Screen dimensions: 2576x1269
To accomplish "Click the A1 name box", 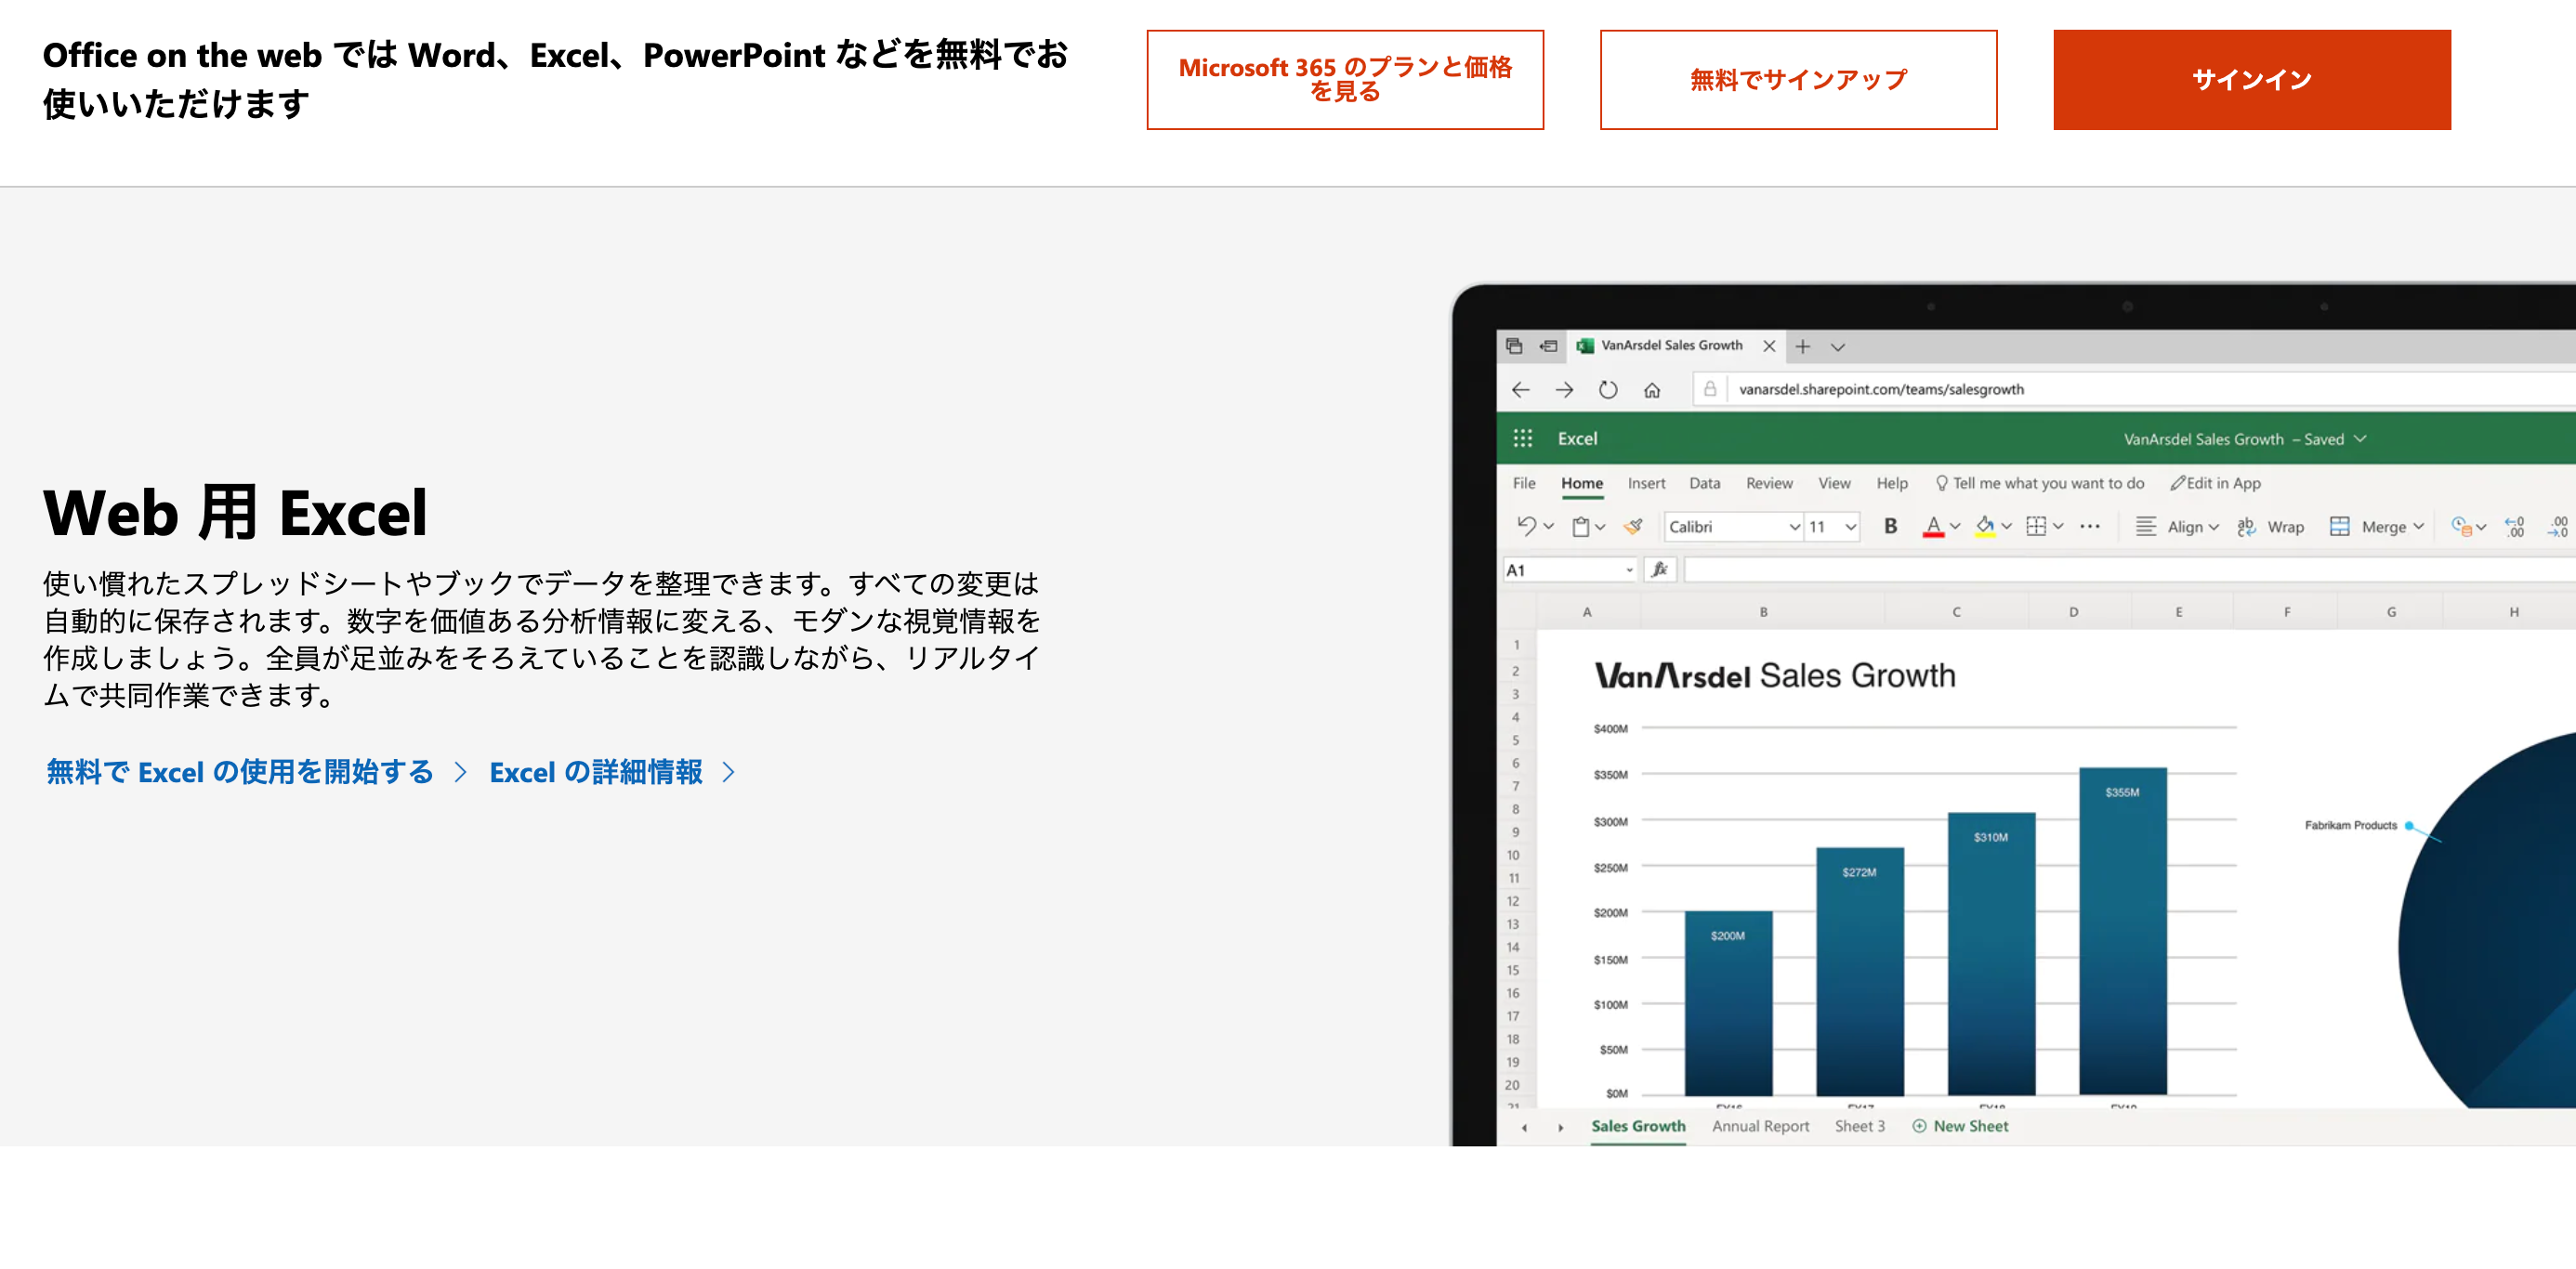I will pos(1570,570).
